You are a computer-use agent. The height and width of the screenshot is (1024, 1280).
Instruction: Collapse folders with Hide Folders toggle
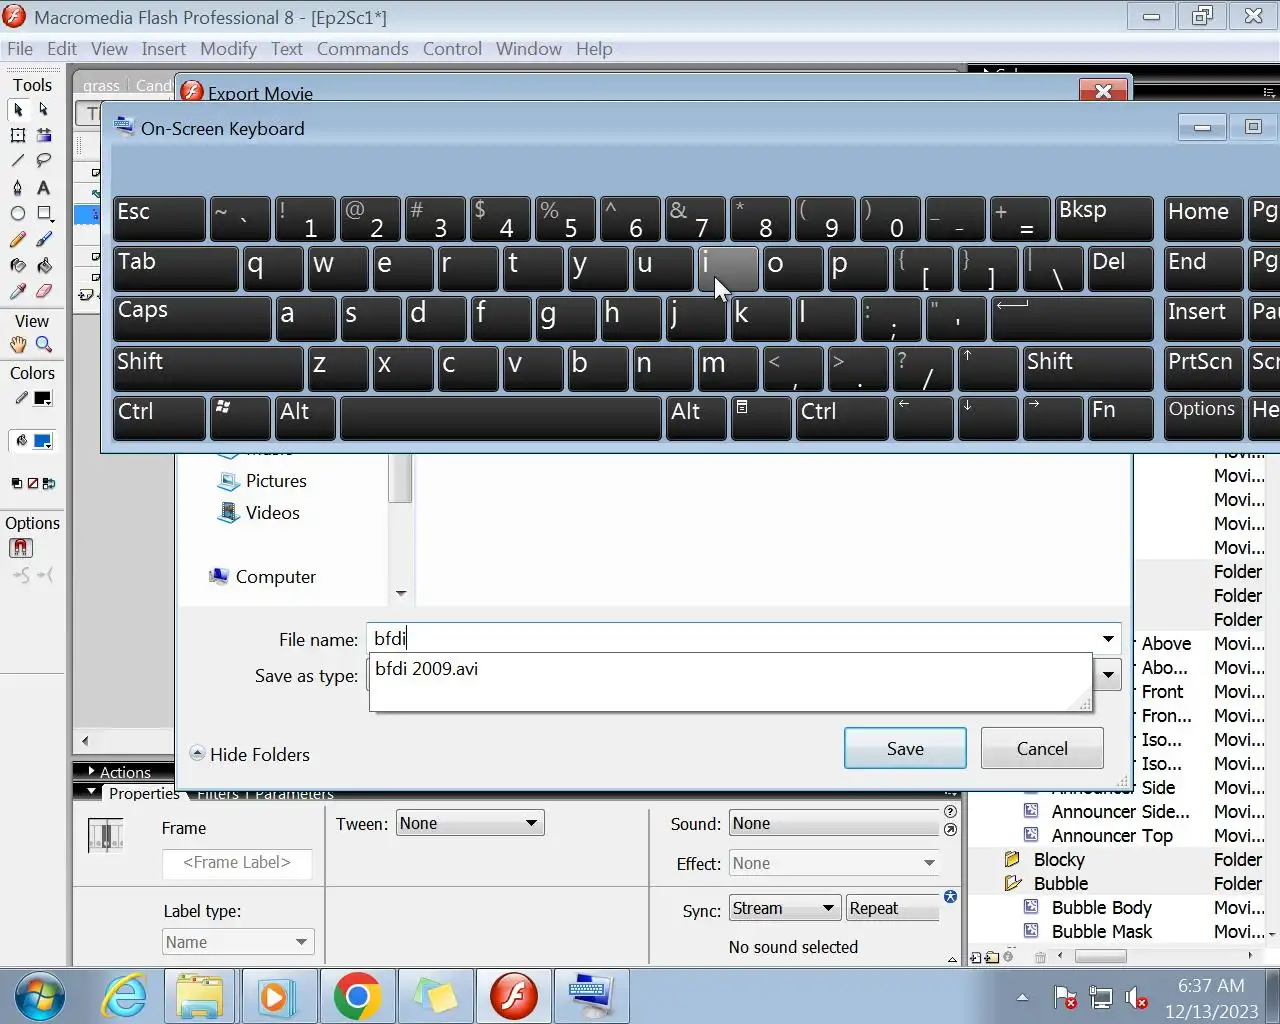coord(250,754)
